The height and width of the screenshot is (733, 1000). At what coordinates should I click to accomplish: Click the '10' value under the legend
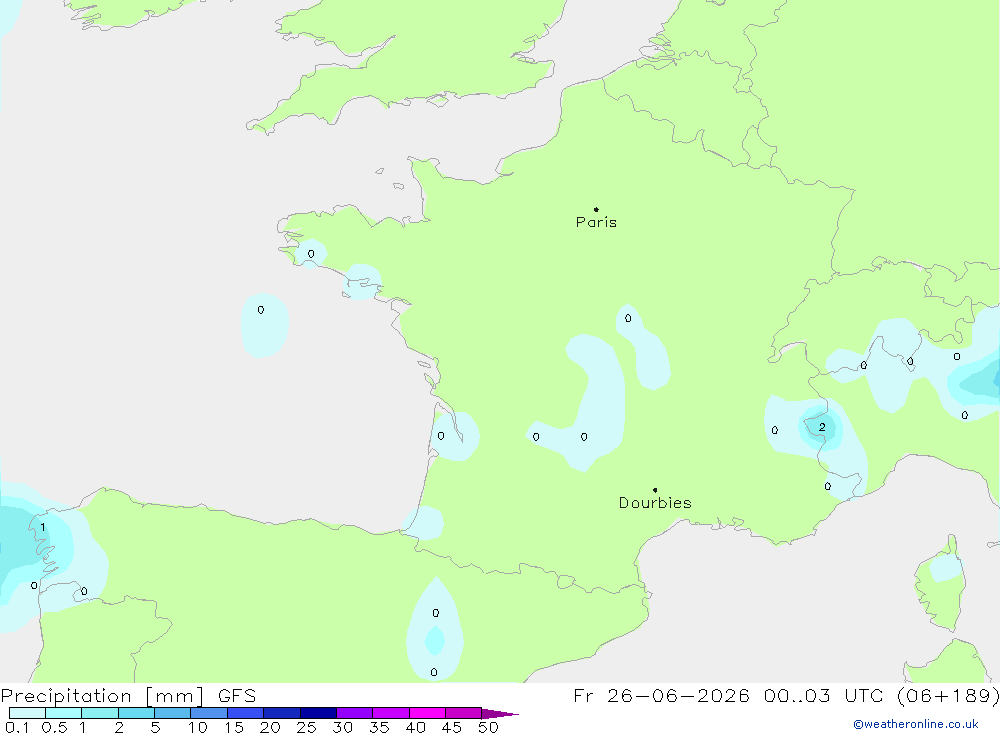[x=198, y=727]
